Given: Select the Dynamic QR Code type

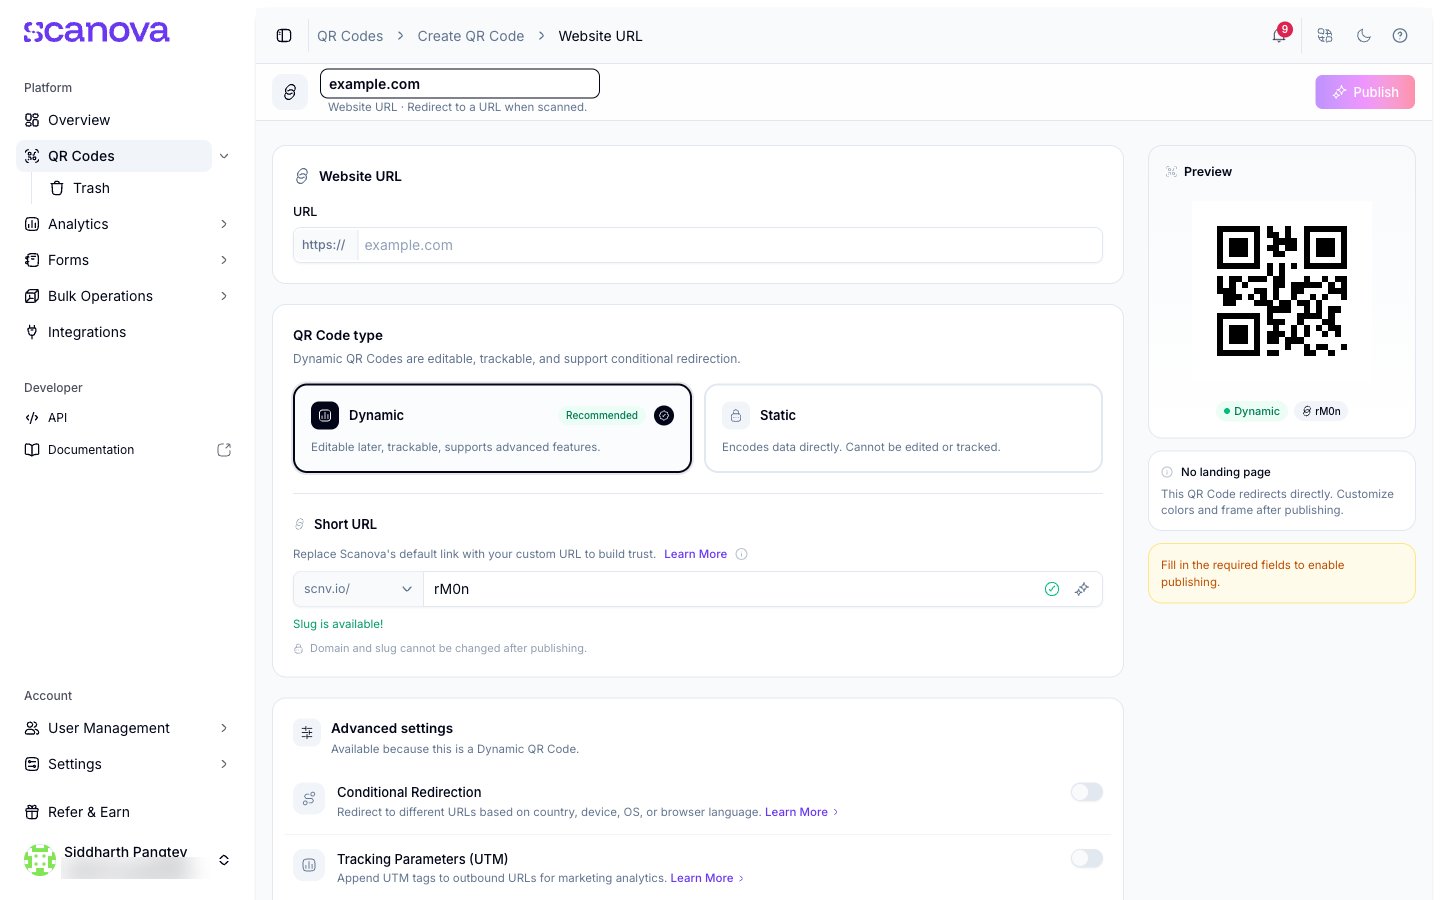Looking at the screenshot, I should pyautogui.click(x=492, y=428).
